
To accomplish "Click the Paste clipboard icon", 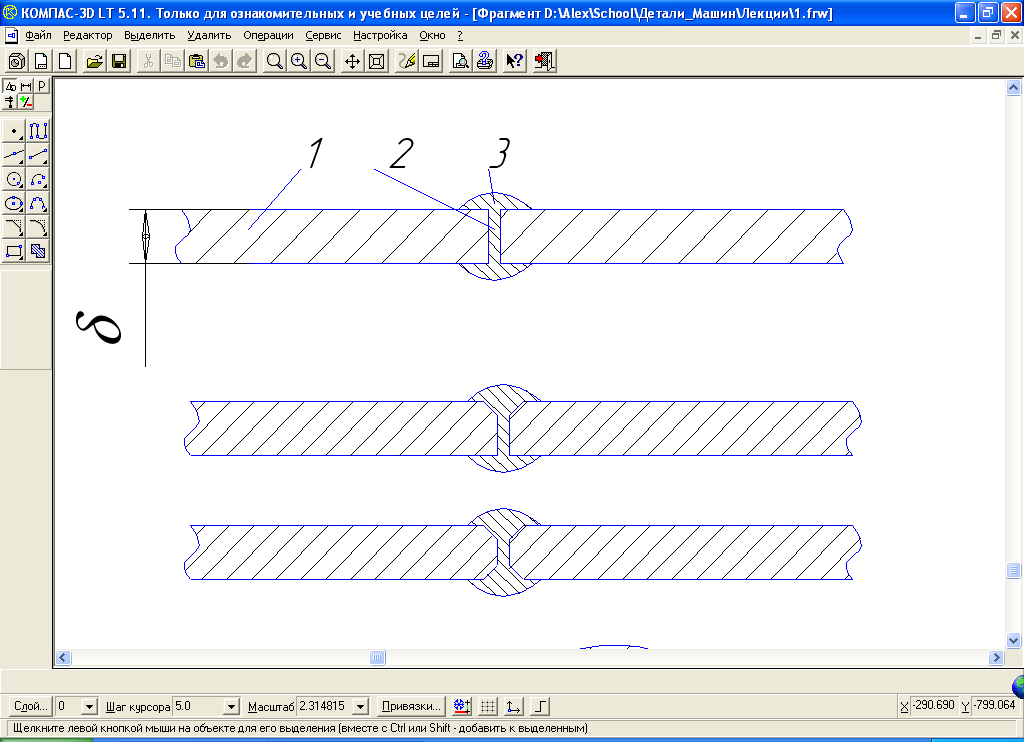I will click(x=197, y=61).
